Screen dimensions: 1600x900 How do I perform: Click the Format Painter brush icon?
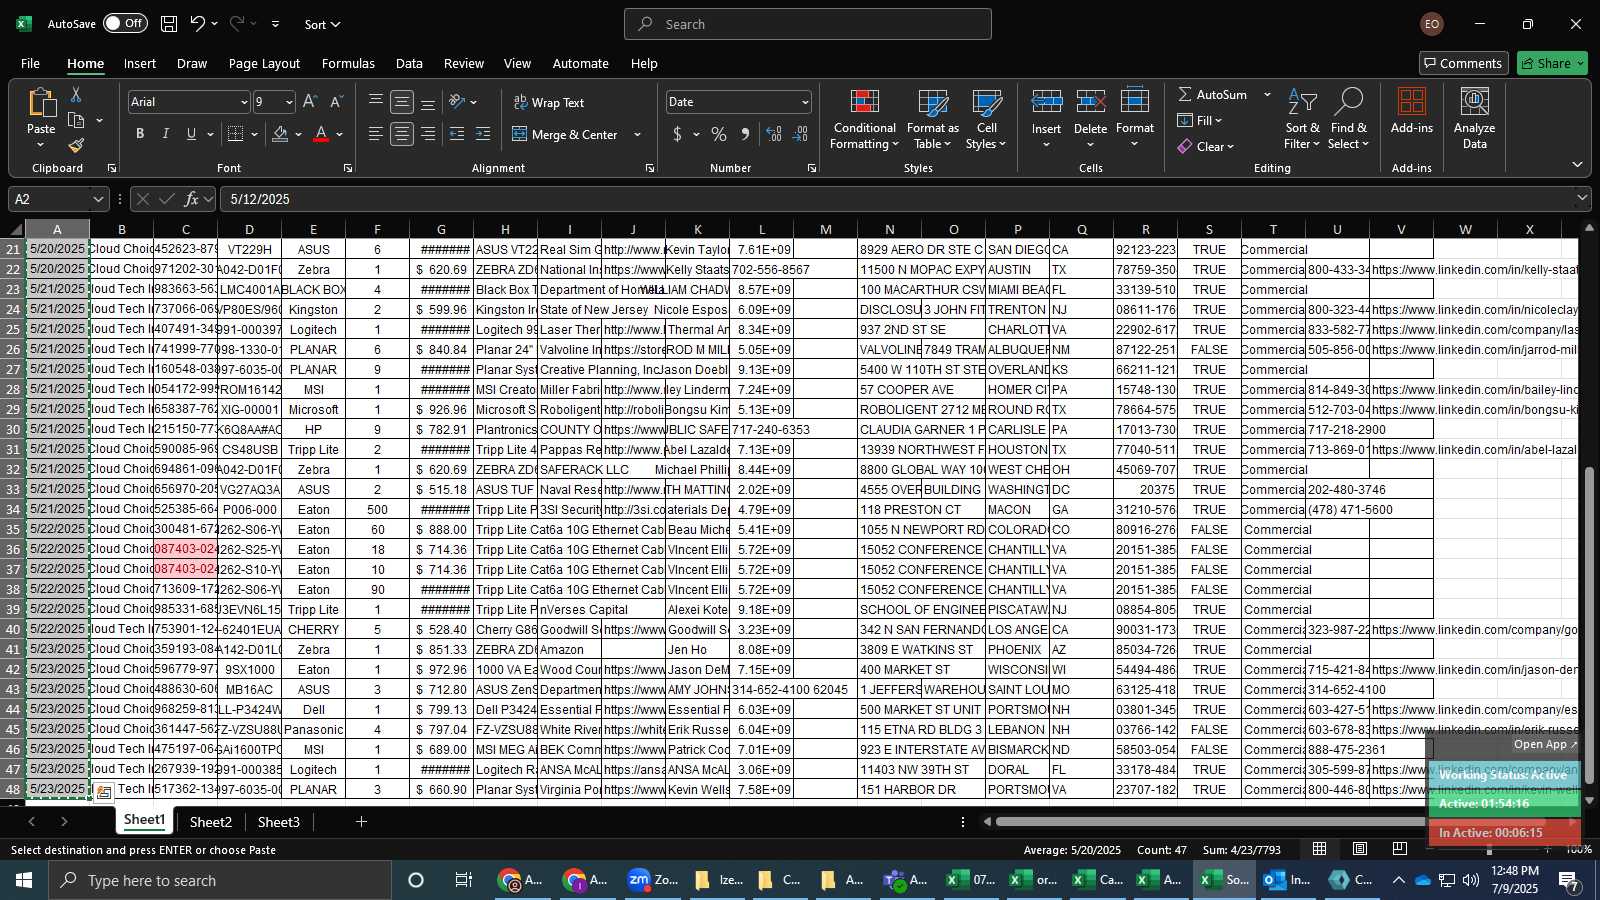(x=76, y=145)
